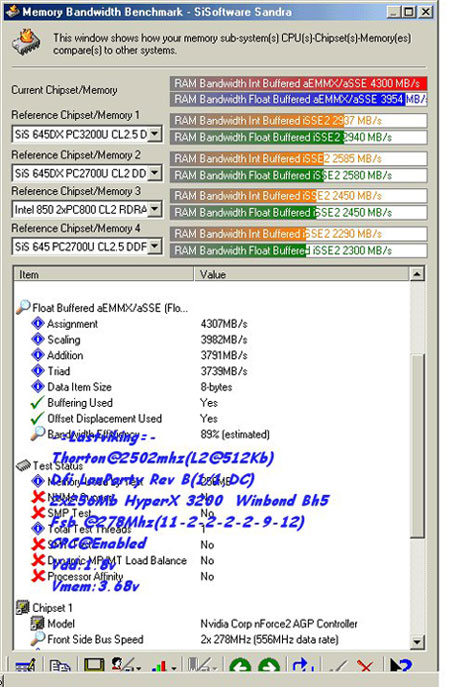The height and width of the screenshot is (687, 475).
Task: Click the user wizard toolbar icon
Action: pyautogui.click(x=121, y=665)
